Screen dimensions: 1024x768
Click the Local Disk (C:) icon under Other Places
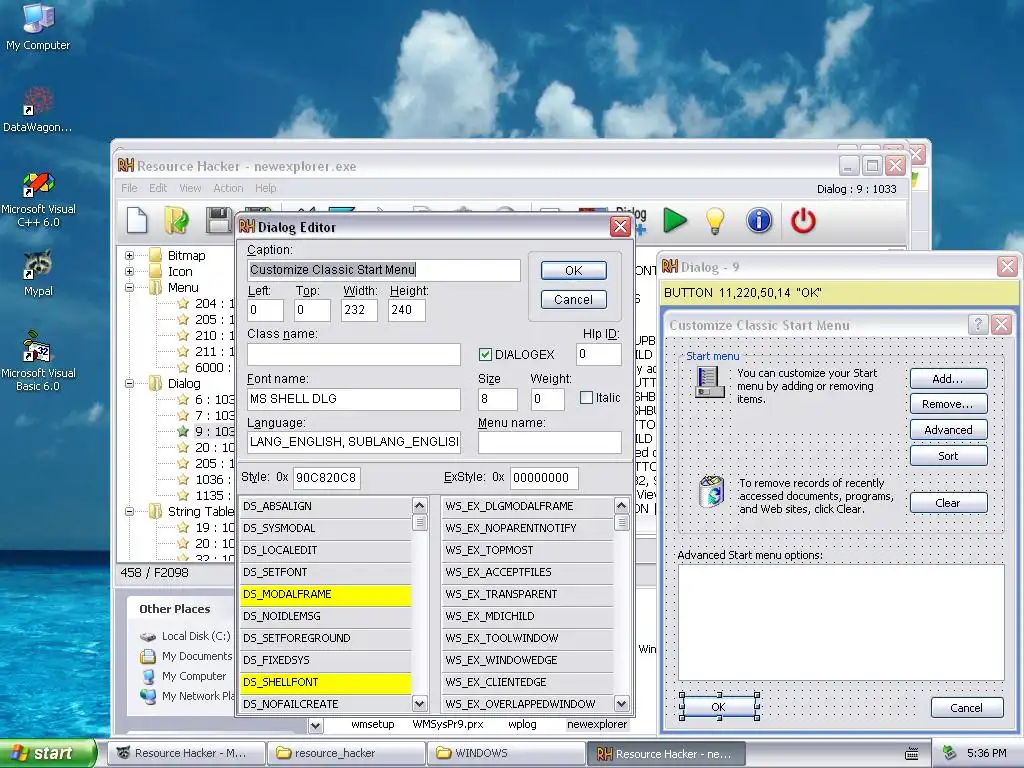(x=148, y=636)
